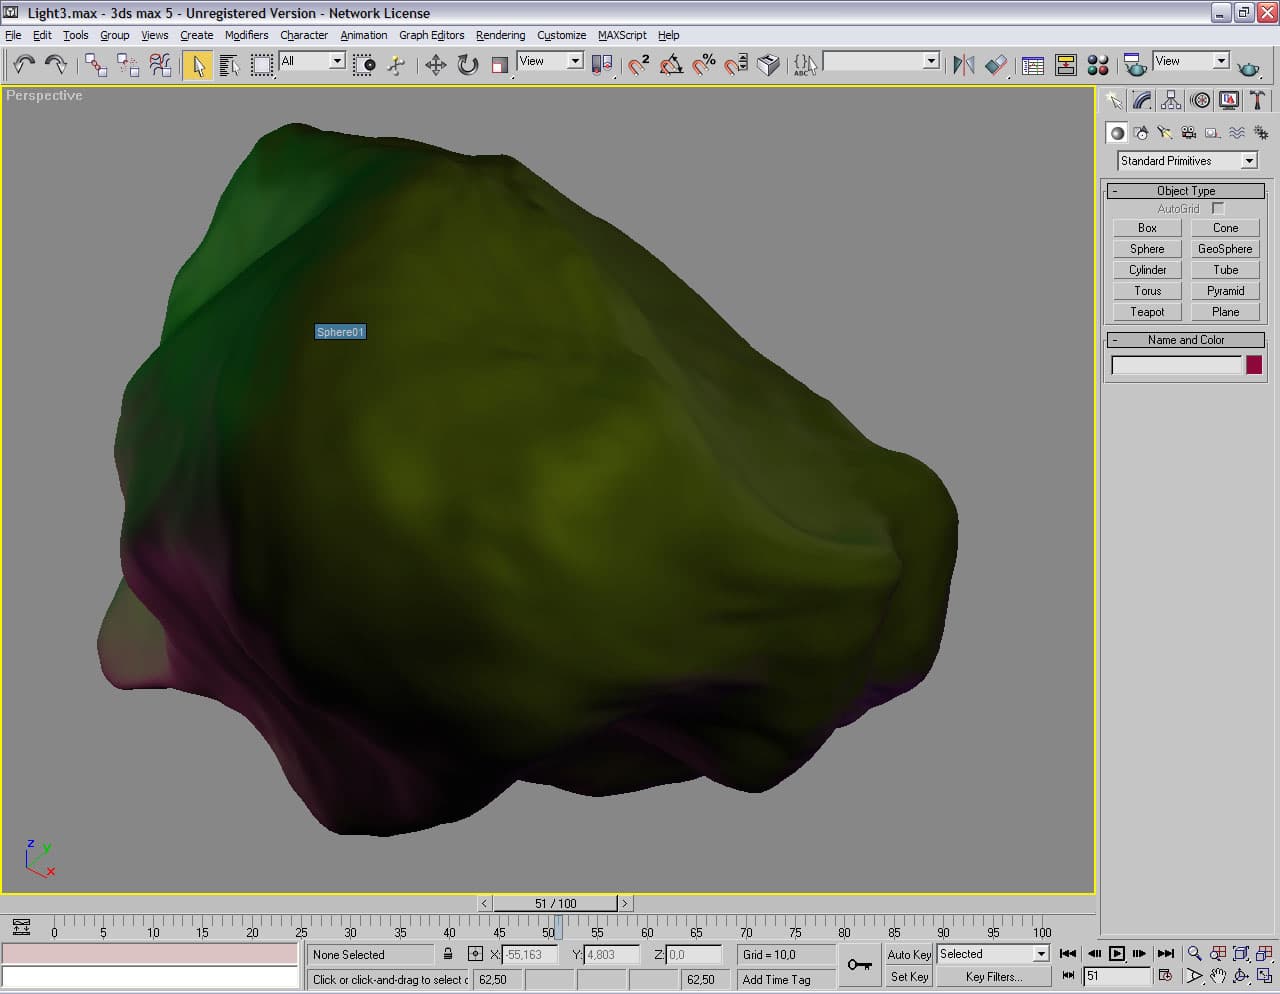Screen dimensions: 1280x994
Task: Open the Modifiers menu
Action: [x=246, y=35]
